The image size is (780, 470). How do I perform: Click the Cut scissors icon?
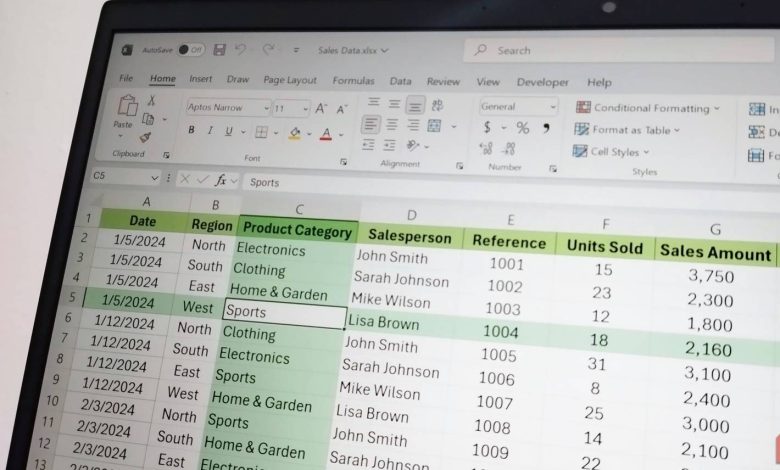pos(151,100)
